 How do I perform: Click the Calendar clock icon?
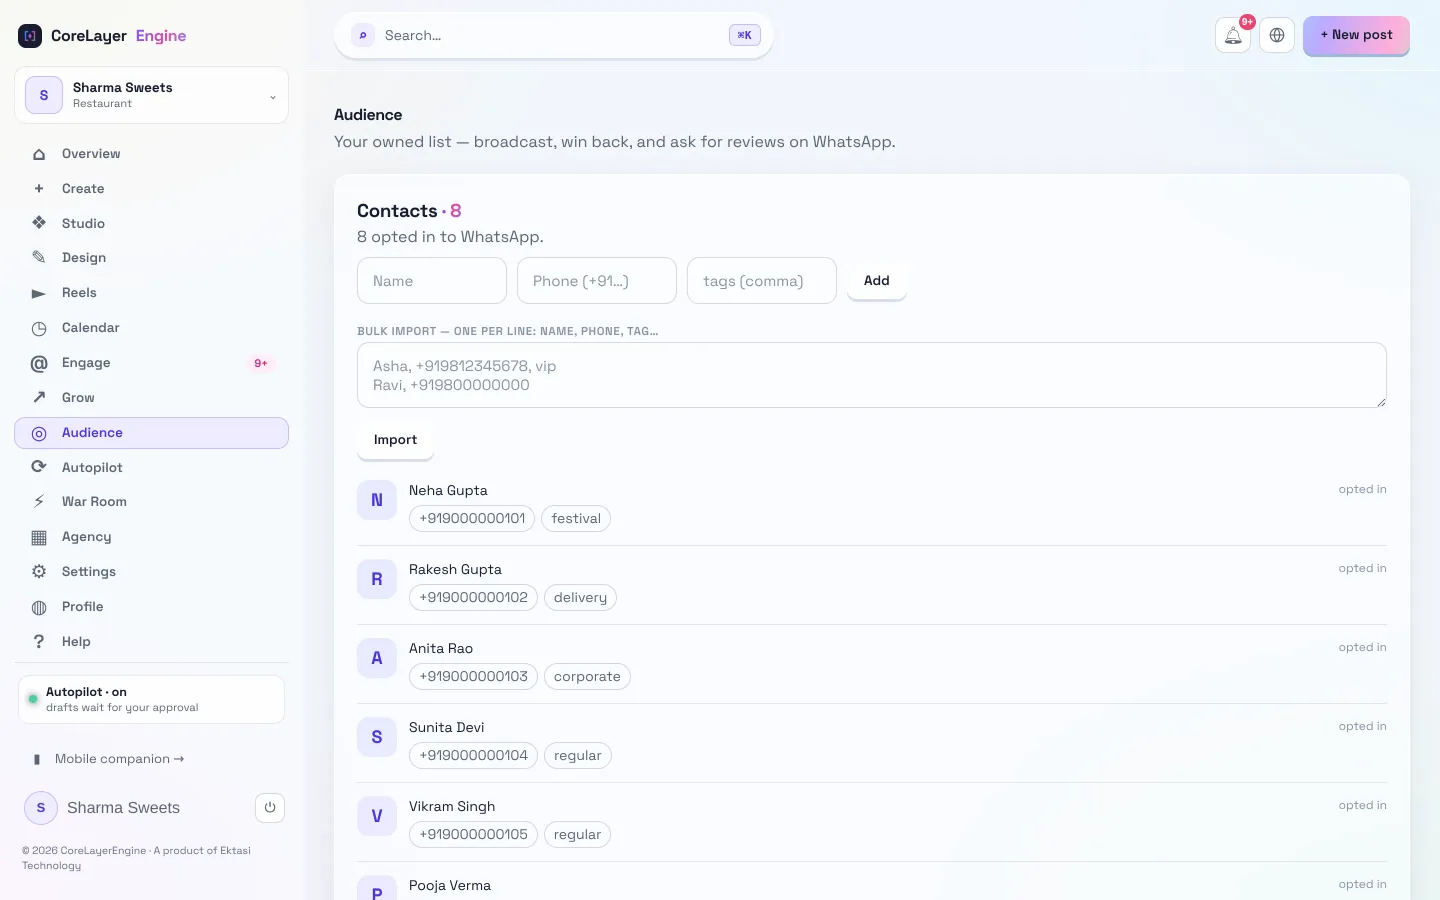[x=39, y=328]
